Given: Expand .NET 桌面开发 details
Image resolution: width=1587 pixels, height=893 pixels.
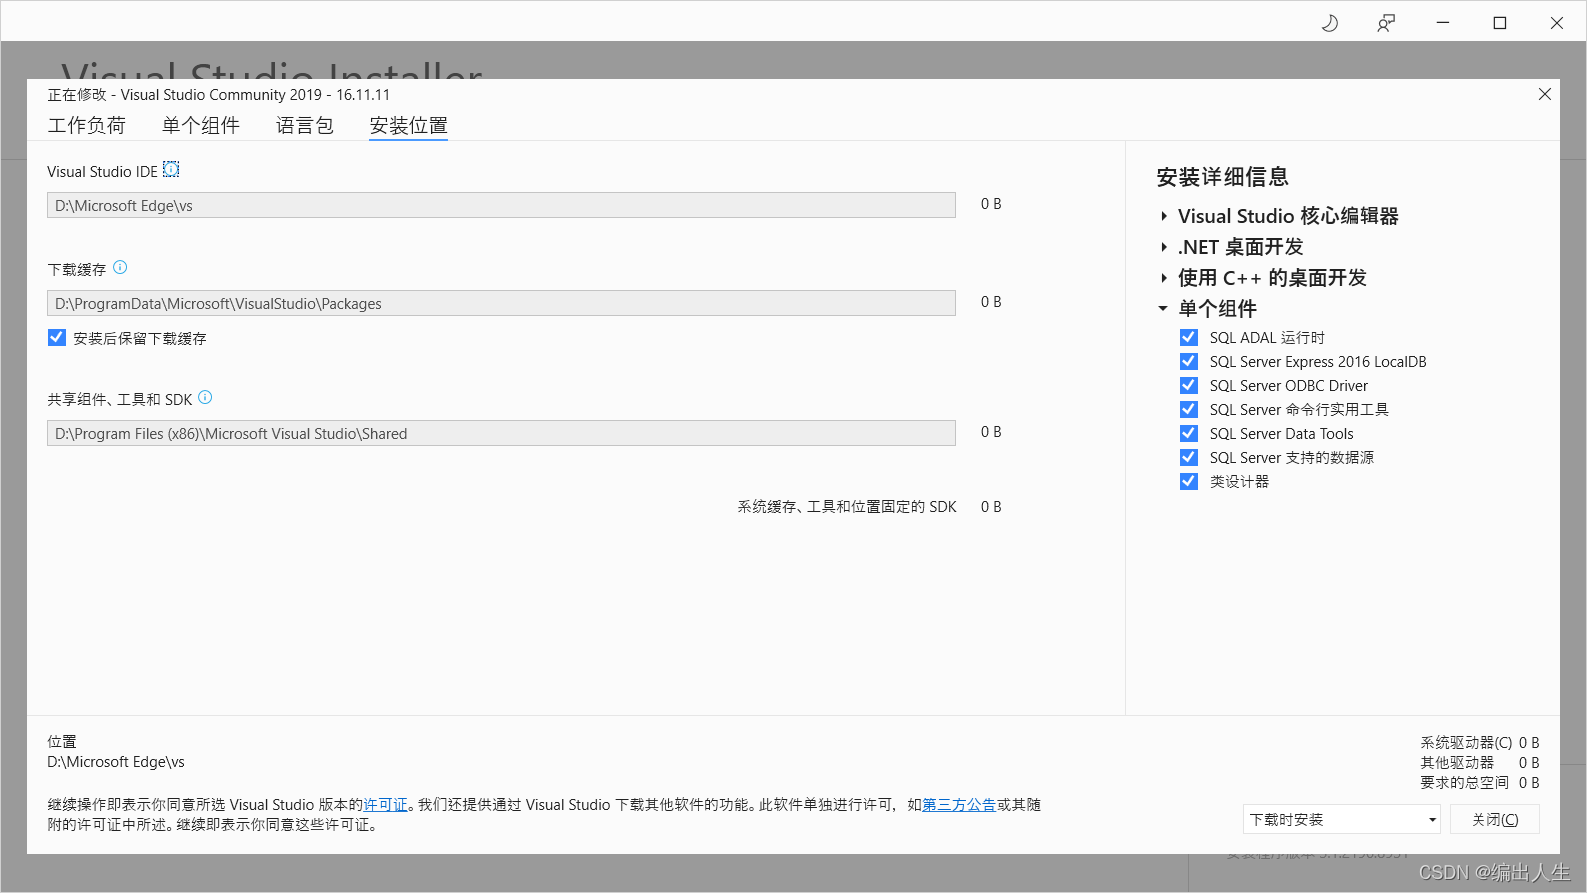Looking at the screenshot, I should click(x=1164, y=247).
